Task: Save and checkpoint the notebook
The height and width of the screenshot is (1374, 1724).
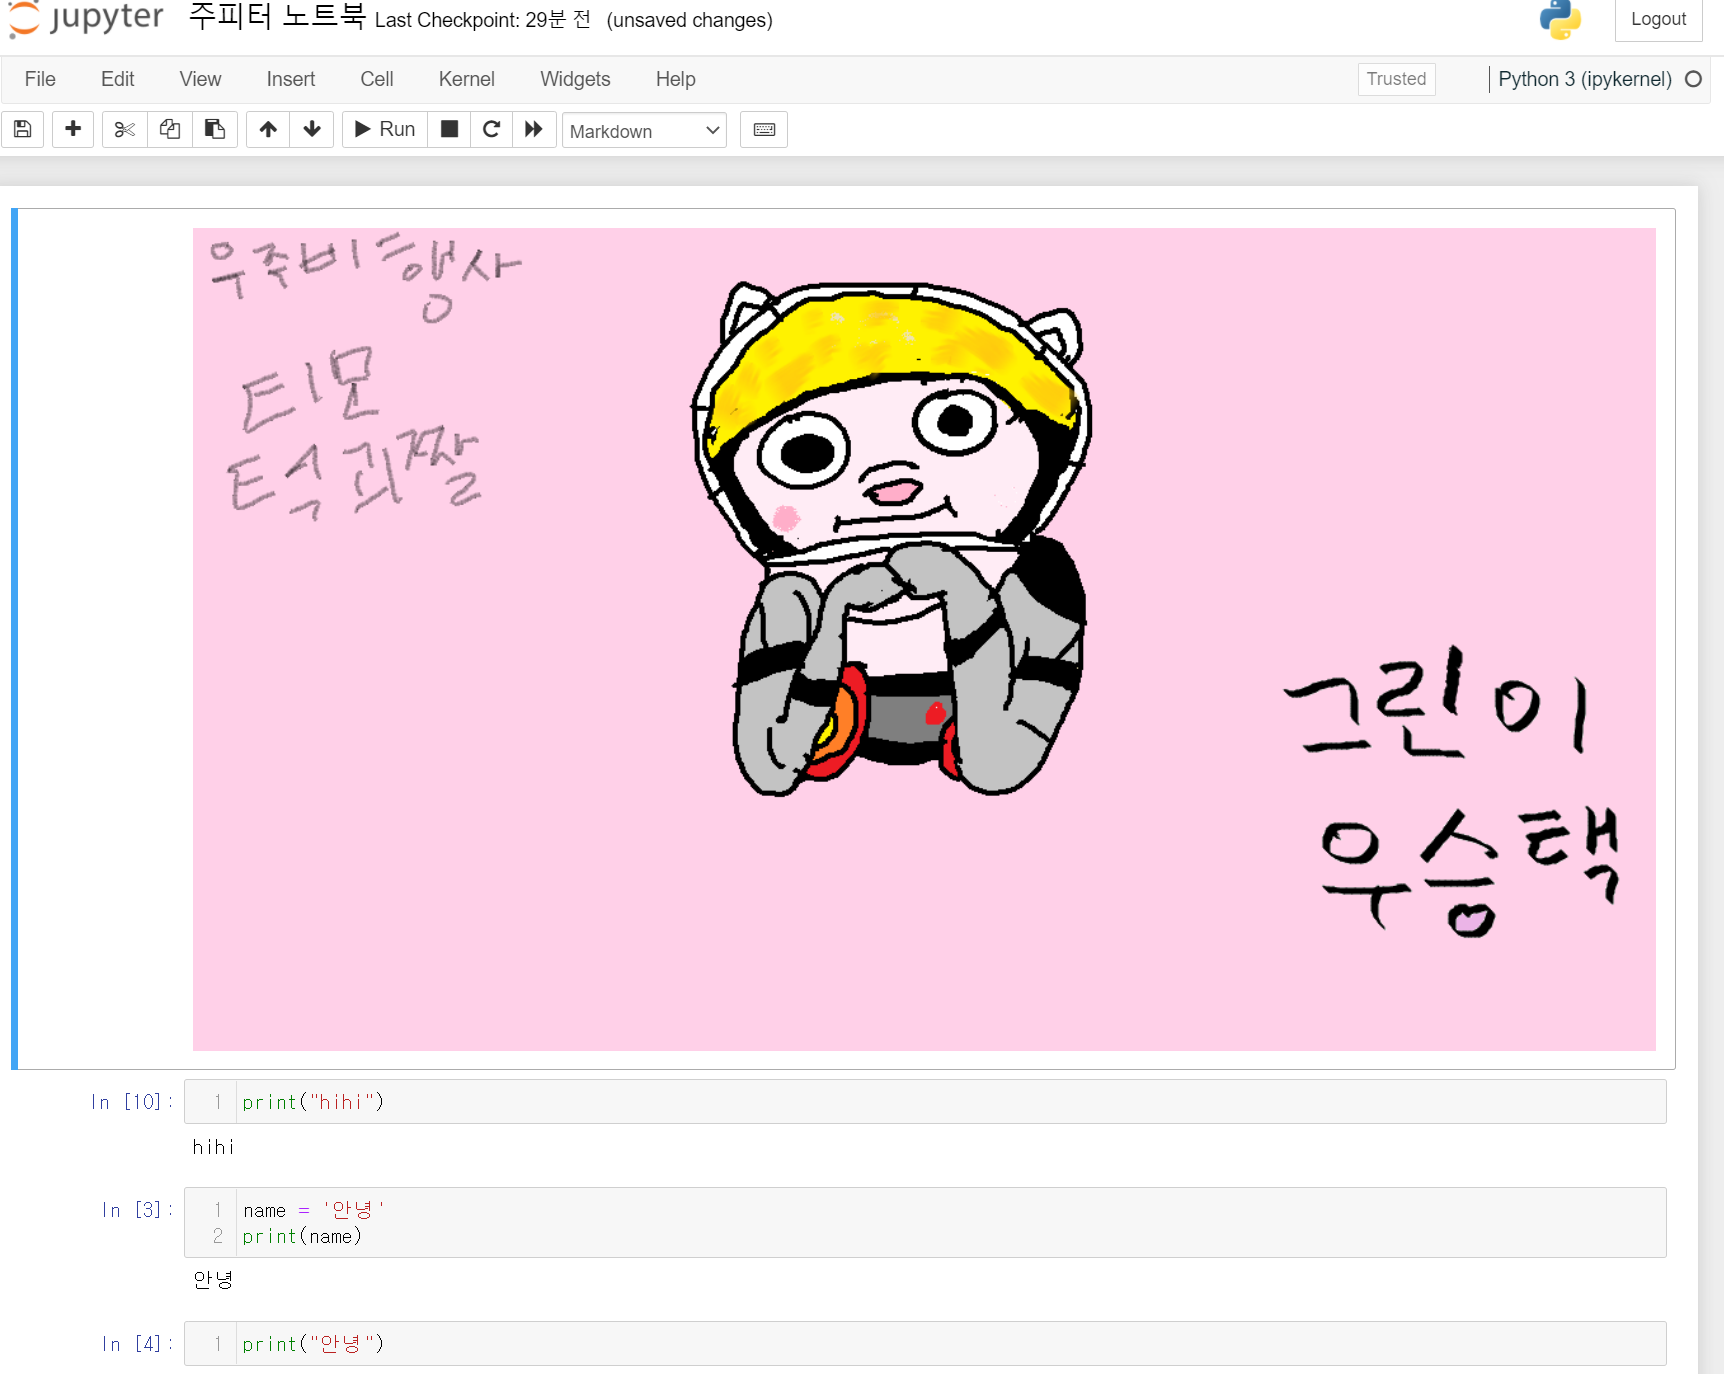Action: pos(23,129)
